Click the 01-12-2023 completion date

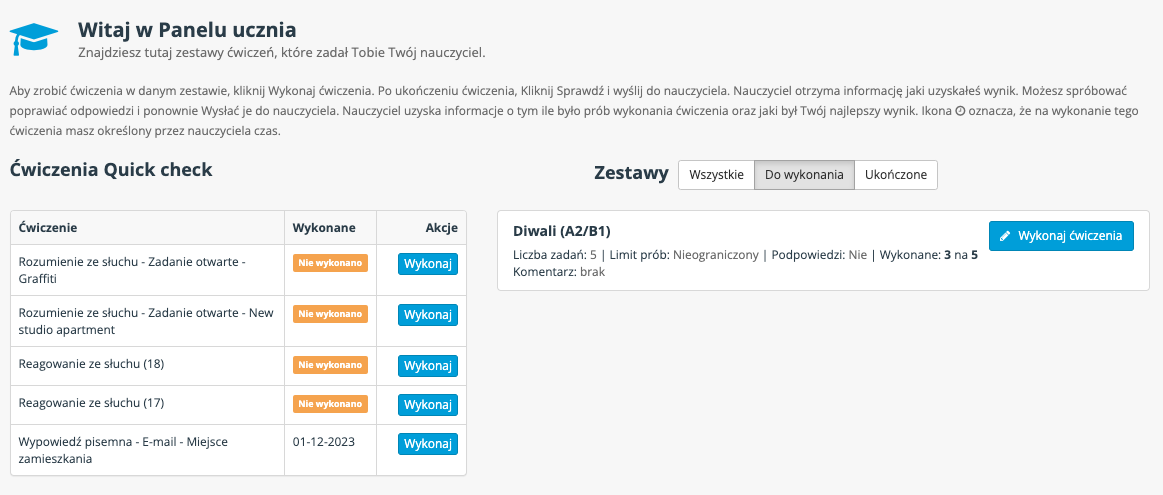324,442
